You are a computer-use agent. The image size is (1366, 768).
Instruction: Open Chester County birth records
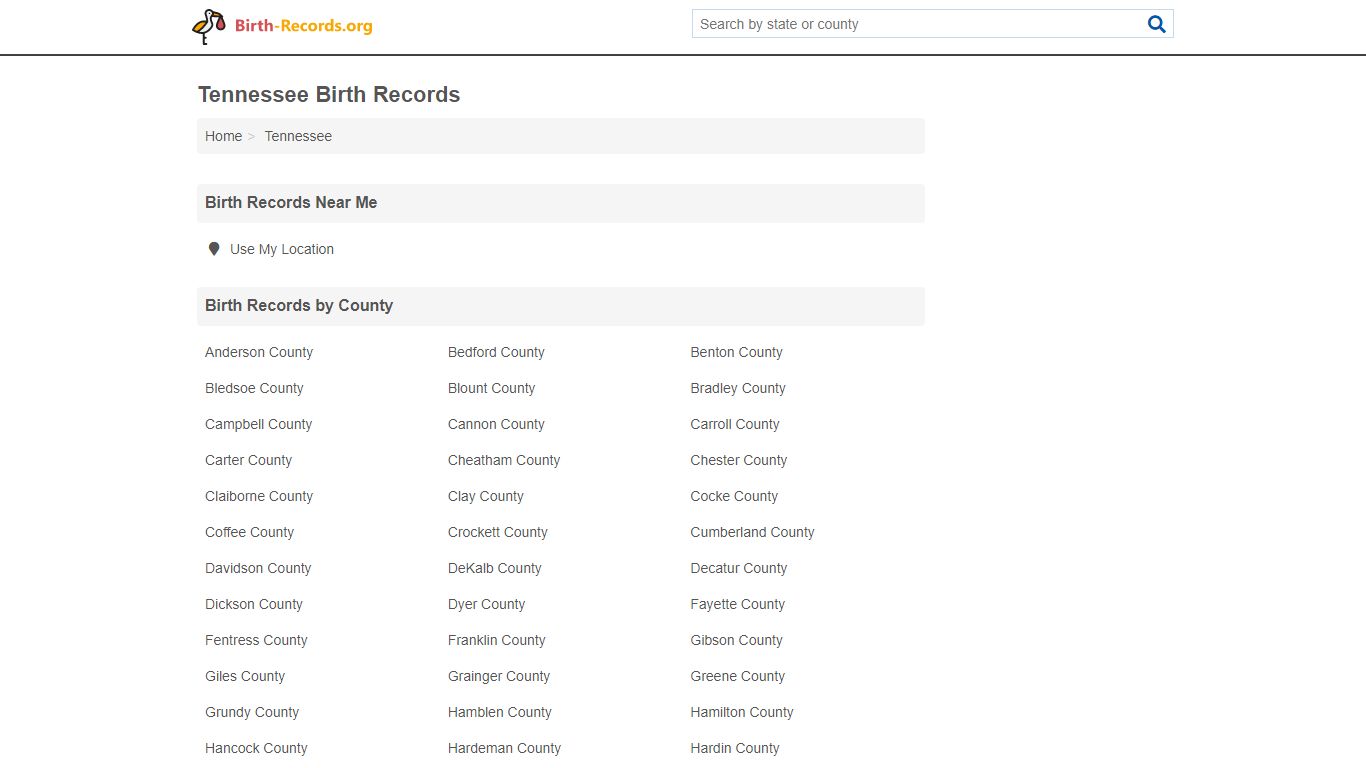[x=739, y=460]
